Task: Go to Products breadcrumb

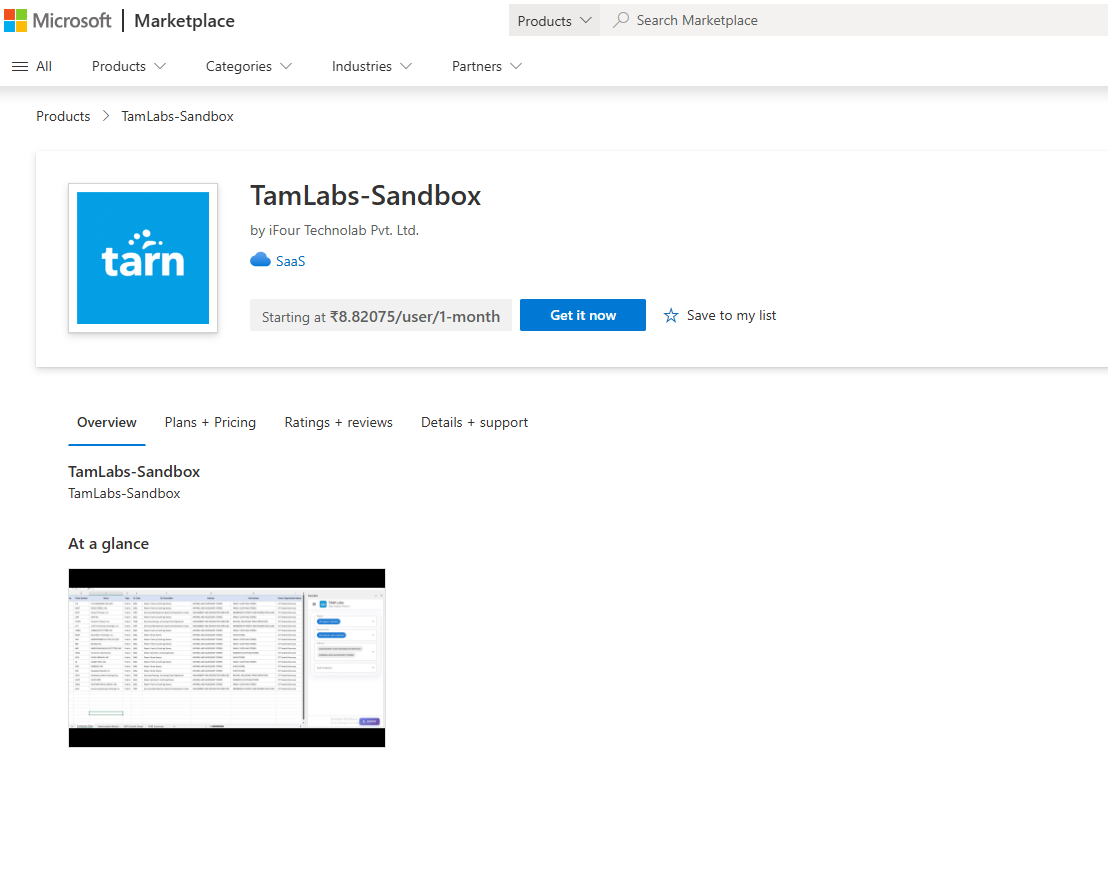Action: point(63,117)
